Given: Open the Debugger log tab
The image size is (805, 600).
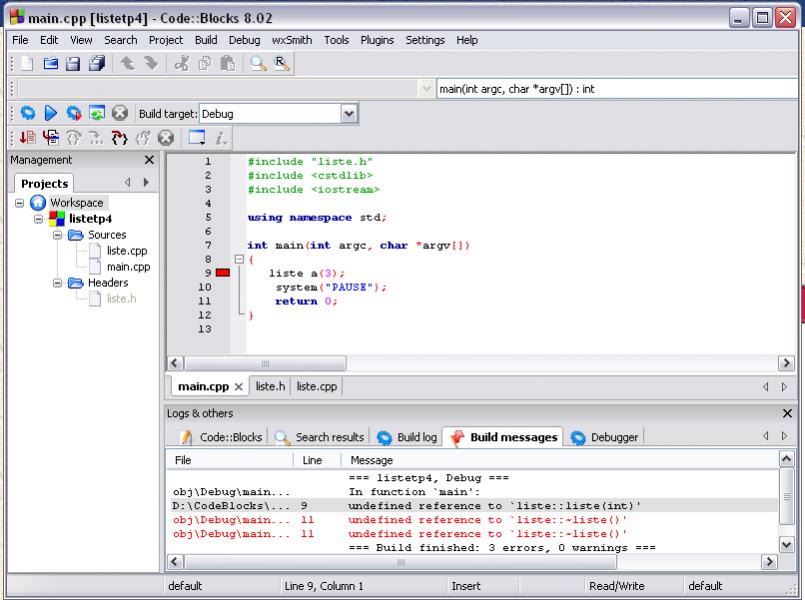Looking at the screenshot, I should [605, 437].
